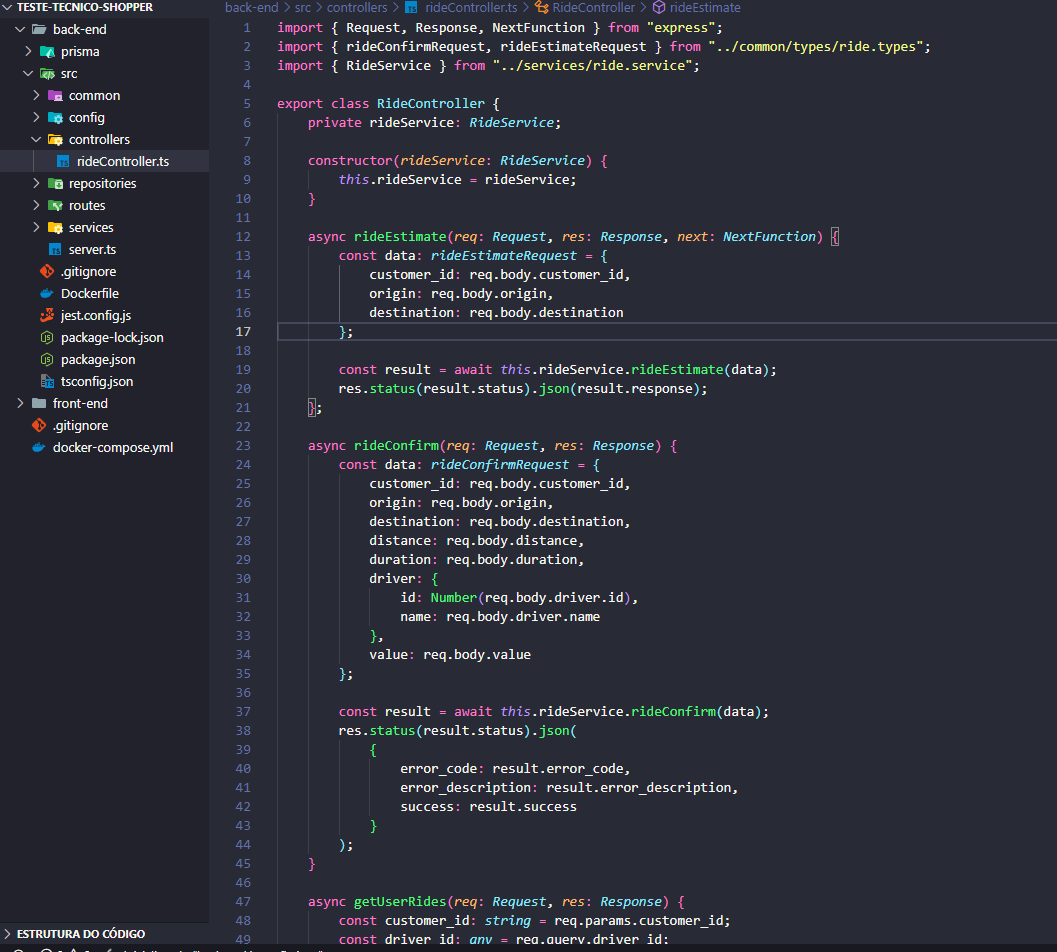
Task: Click the docker-compose.yml file icon
Action: point(38,448)
